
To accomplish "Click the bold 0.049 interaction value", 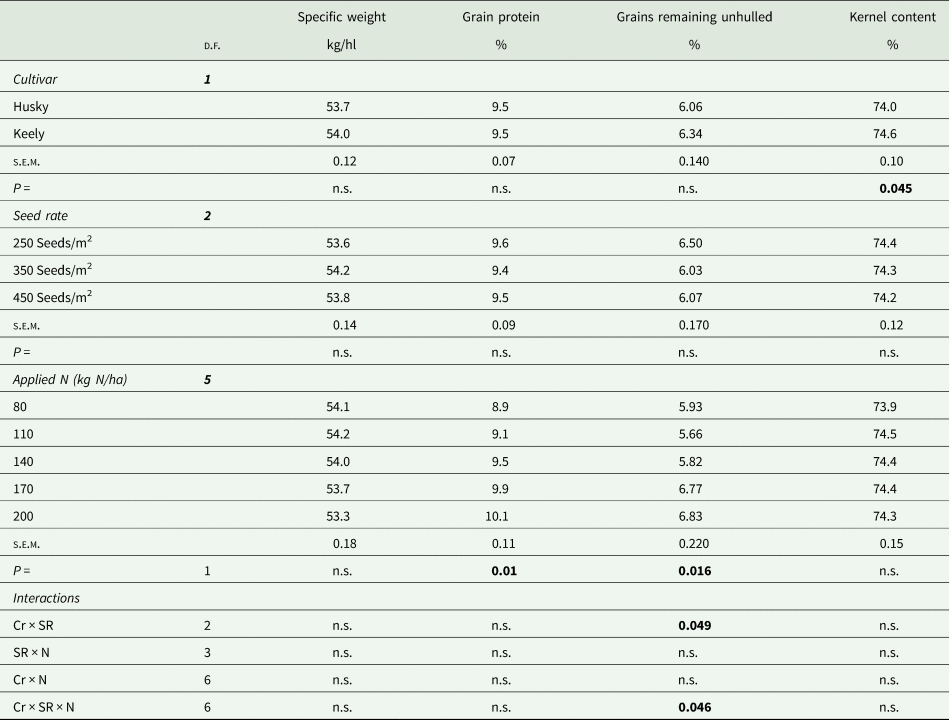I will tap(694, 626).
